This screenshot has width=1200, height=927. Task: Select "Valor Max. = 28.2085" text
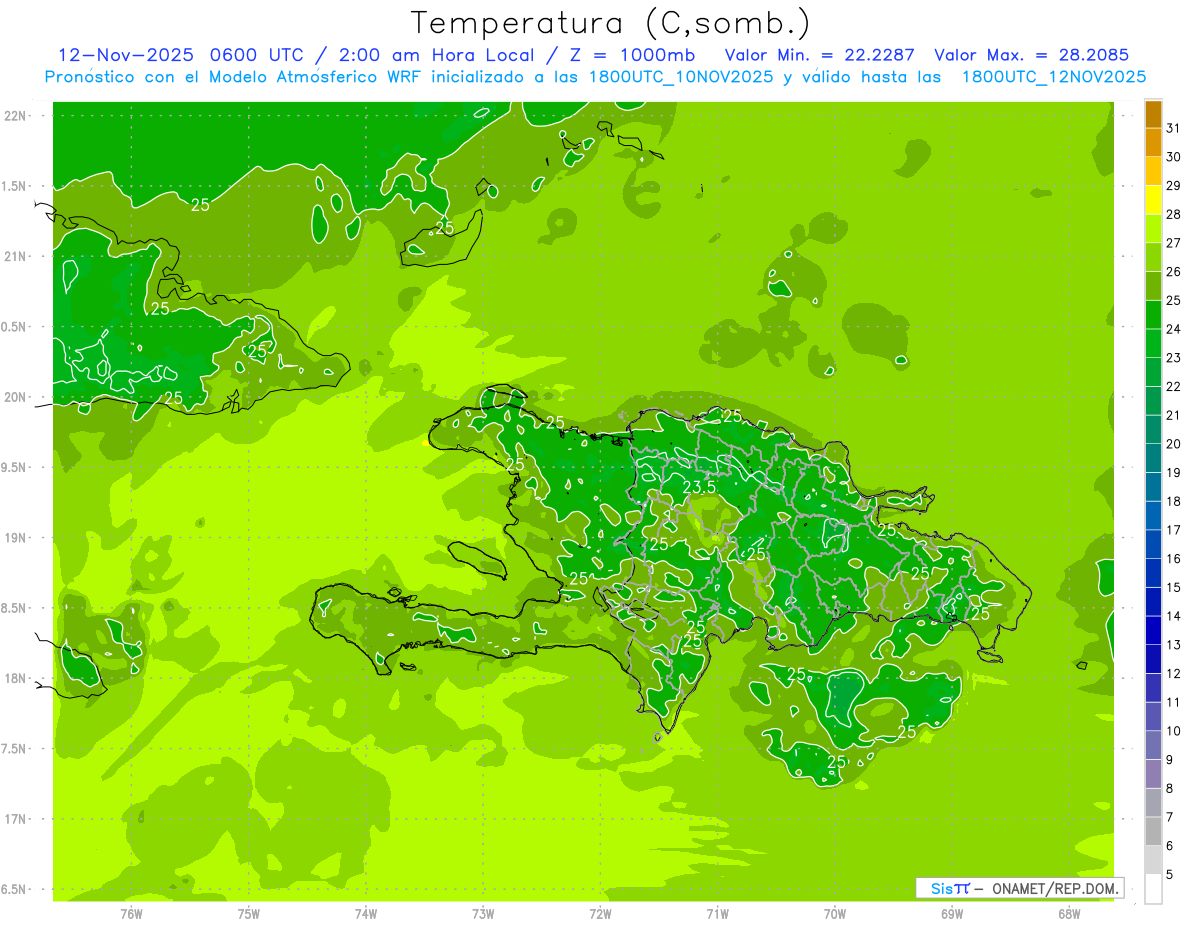(x=1031, y=55)
